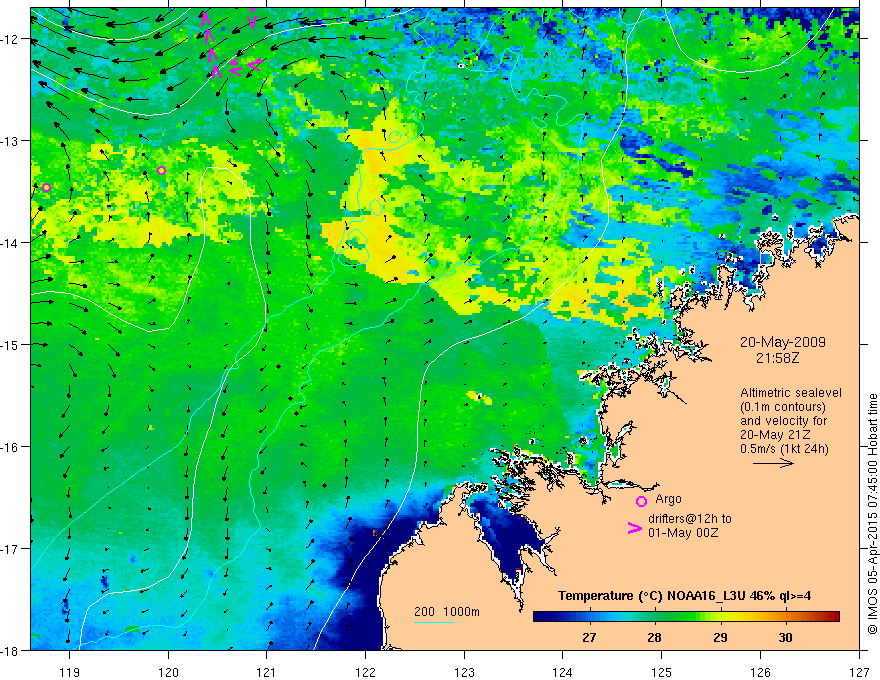Viewport: 880px width, 680px height.
Task: Click the "(0.1m contours)" caption line
Action: [783, 407]
